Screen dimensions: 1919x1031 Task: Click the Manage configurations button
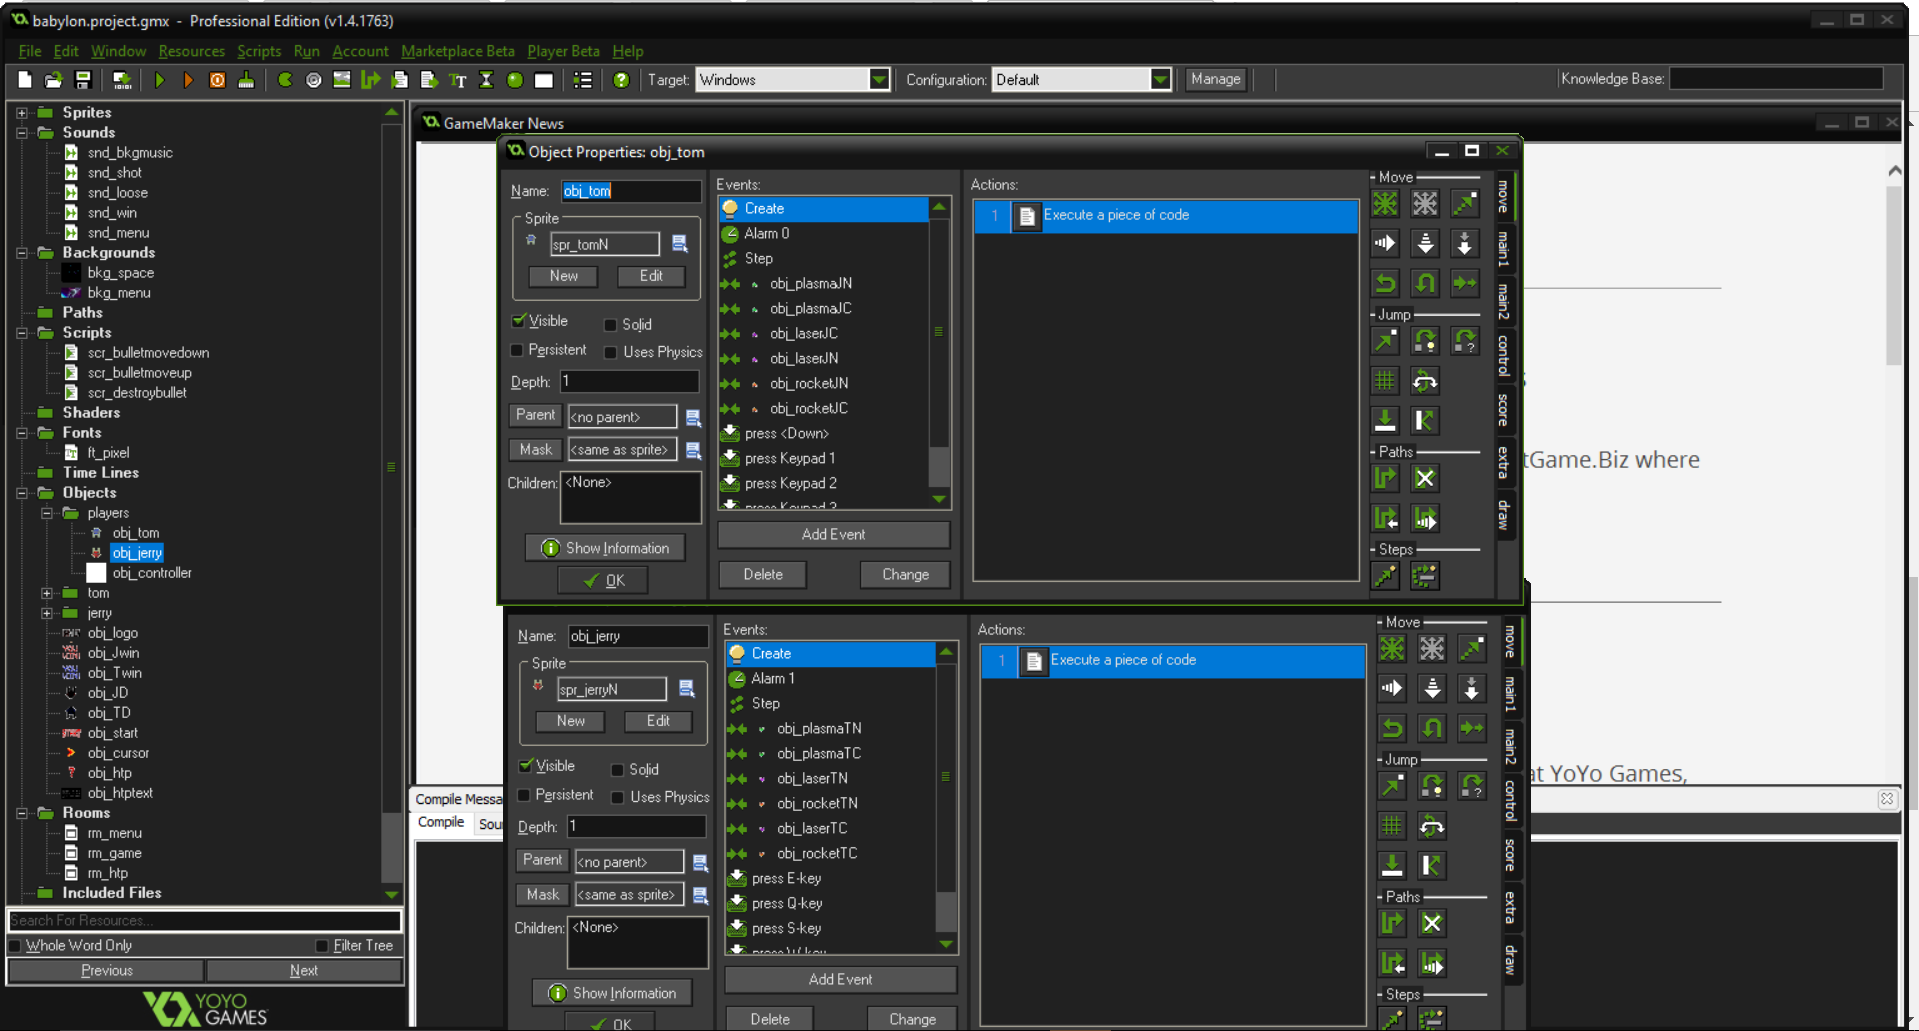[x=1216, y=79]
